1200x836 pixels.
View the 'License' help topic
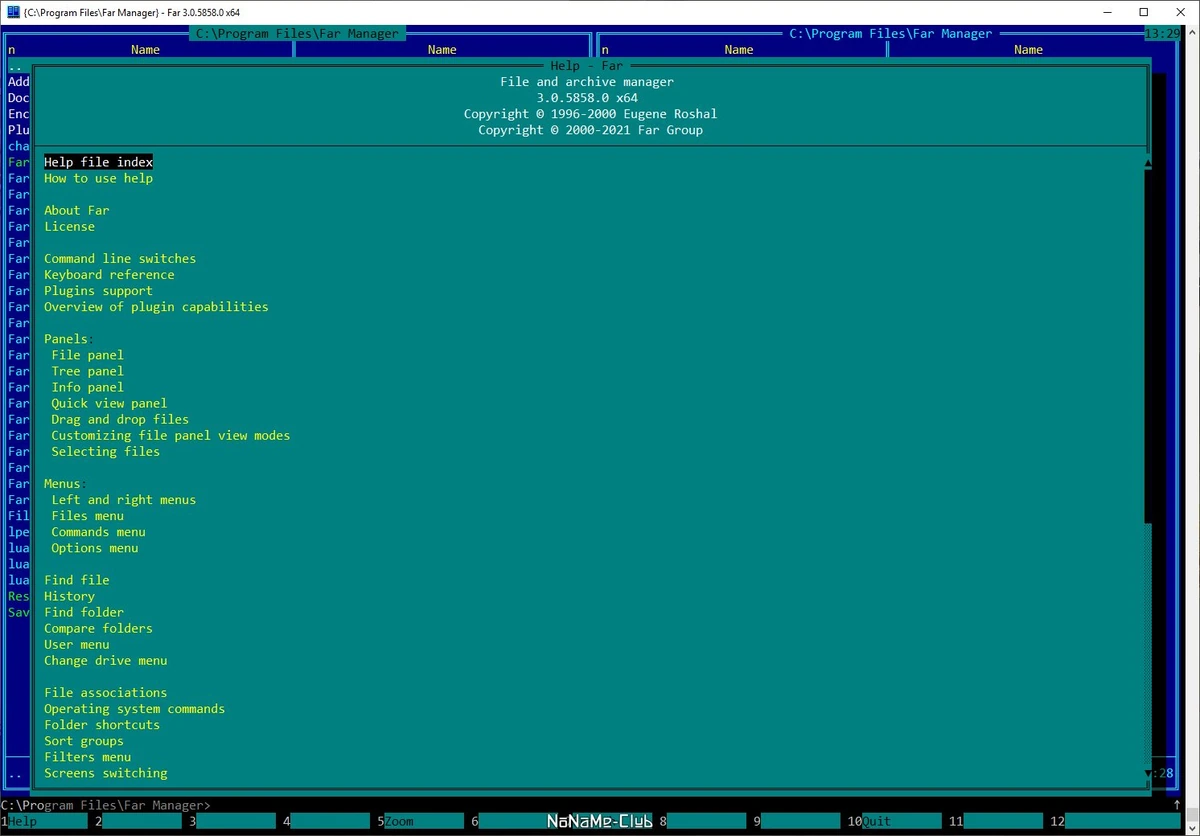tap(69, 226)
